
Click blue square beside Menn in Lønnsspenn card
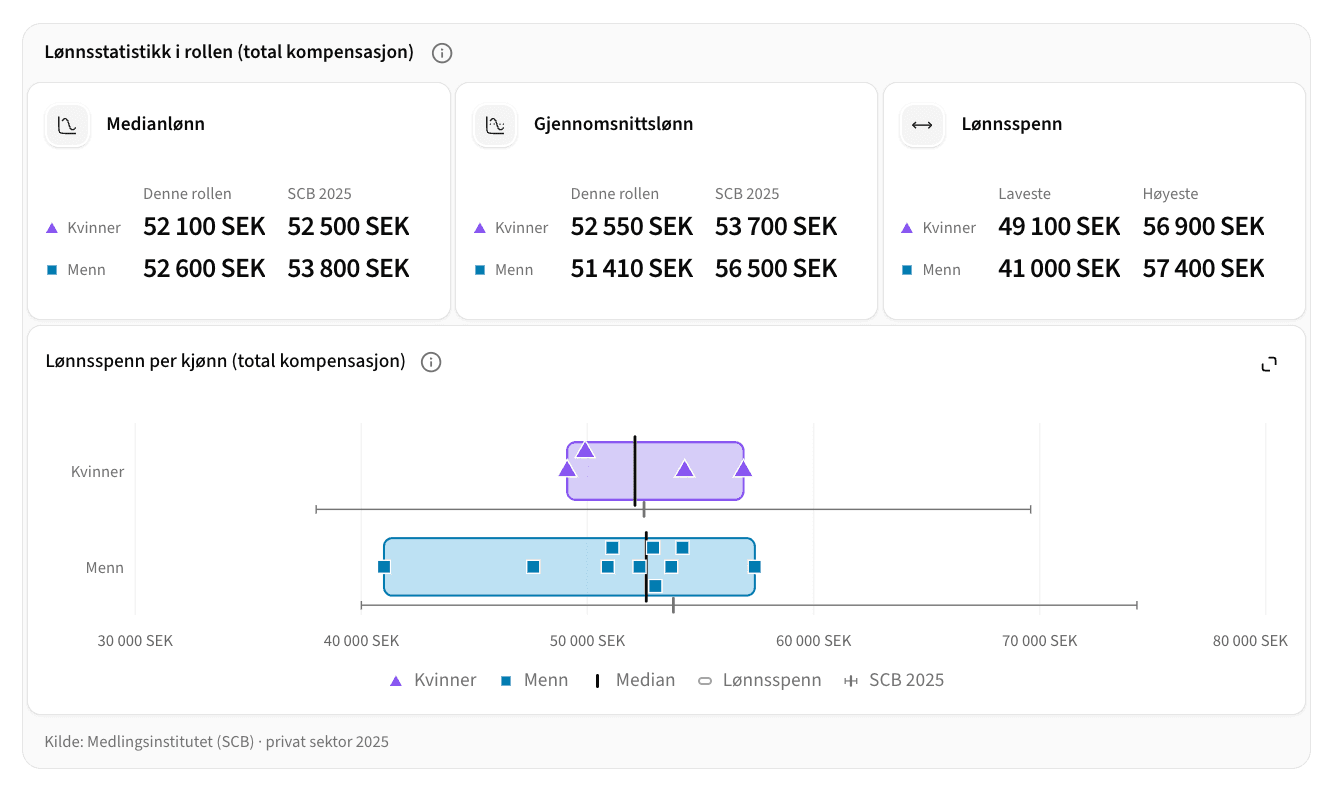(907, 270)
